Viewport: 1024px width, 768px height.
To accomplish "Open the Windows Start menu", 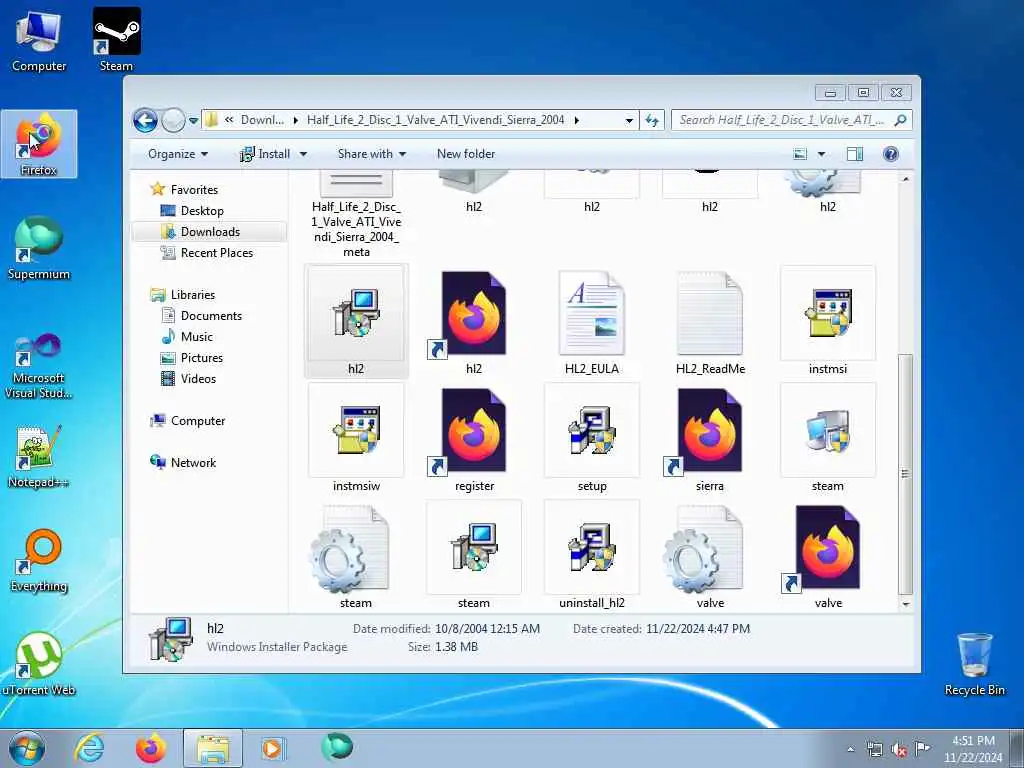I will click(x=27, y=748).
